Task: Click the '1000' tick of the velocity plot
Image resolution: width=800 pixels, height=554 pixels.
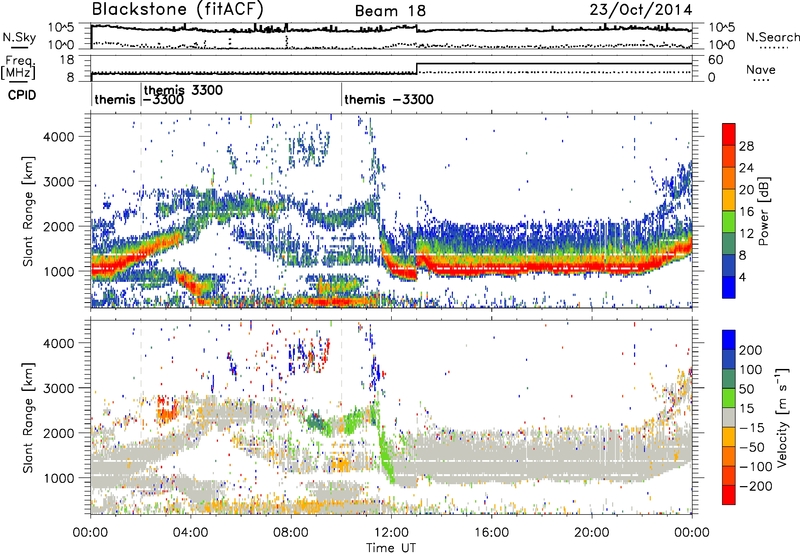Action: click(59, 478)
